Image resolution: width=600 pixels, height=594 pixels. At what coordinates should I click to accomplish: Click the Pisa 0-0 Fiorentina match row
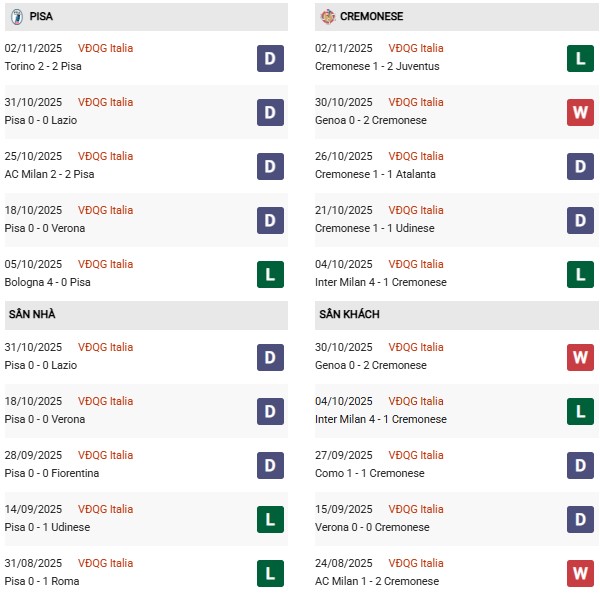tap(52, 474)
